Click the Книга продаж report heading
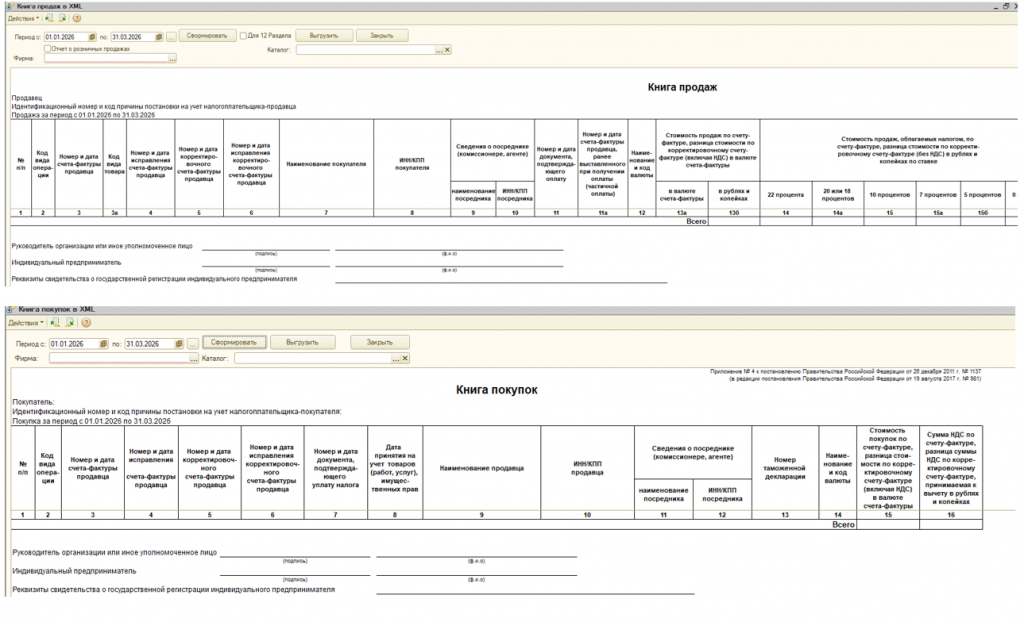This screenshot has width=1024, height=626. pyautogui.click(x=682, y=87)
